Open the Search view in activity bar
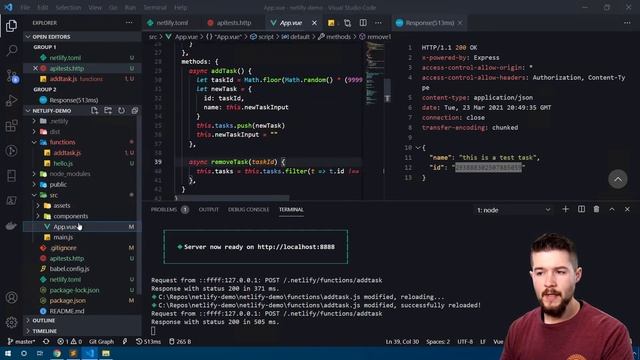This screenshot has width=640, height=360. pyautogui.click(x=11, y=51)
